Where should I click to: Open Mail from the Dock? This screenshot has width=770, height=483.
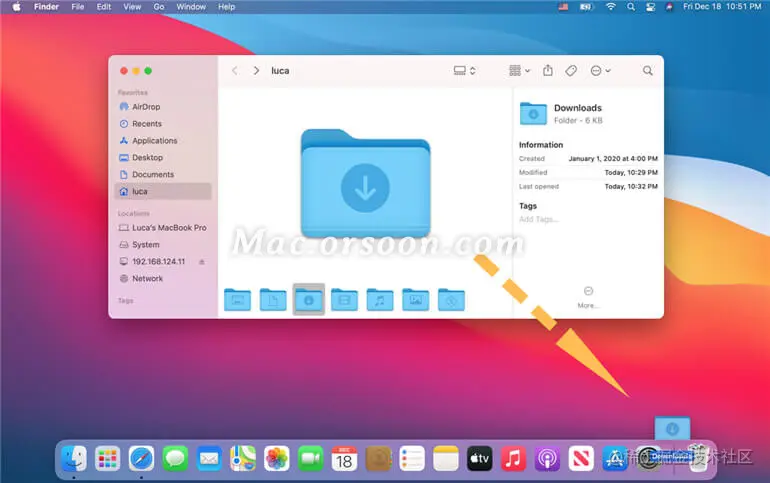point(209,458)
